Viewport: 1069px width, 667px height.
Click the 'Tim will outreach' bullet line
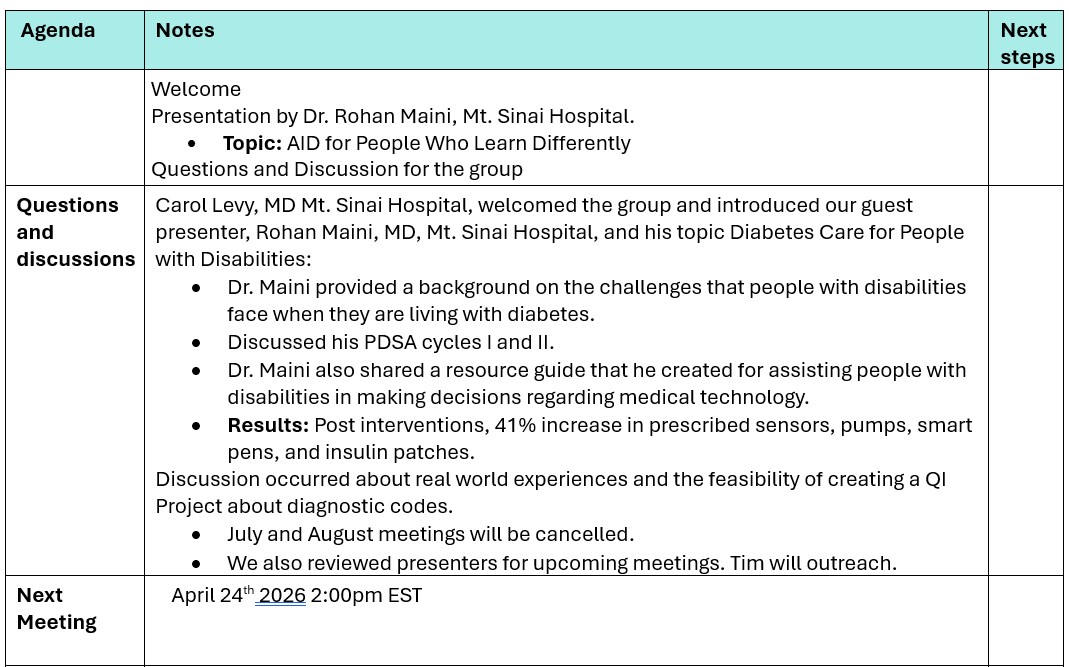(560, 562)
